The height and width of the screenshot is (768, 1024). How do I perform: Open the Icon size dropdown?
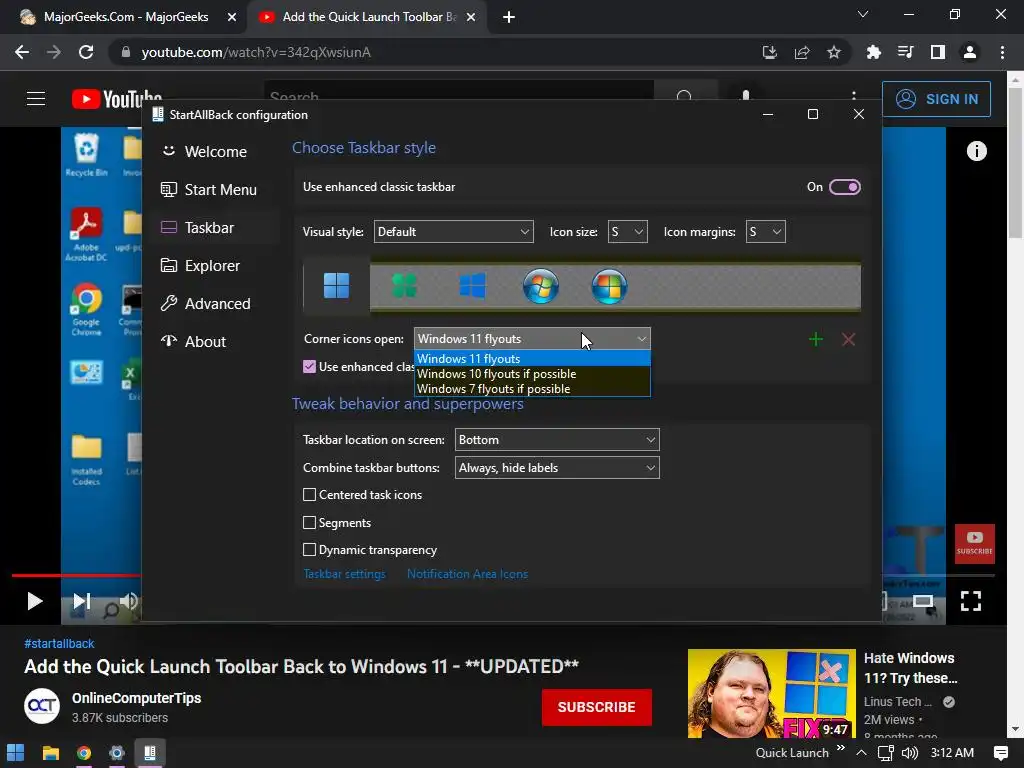tap(627, 232)
